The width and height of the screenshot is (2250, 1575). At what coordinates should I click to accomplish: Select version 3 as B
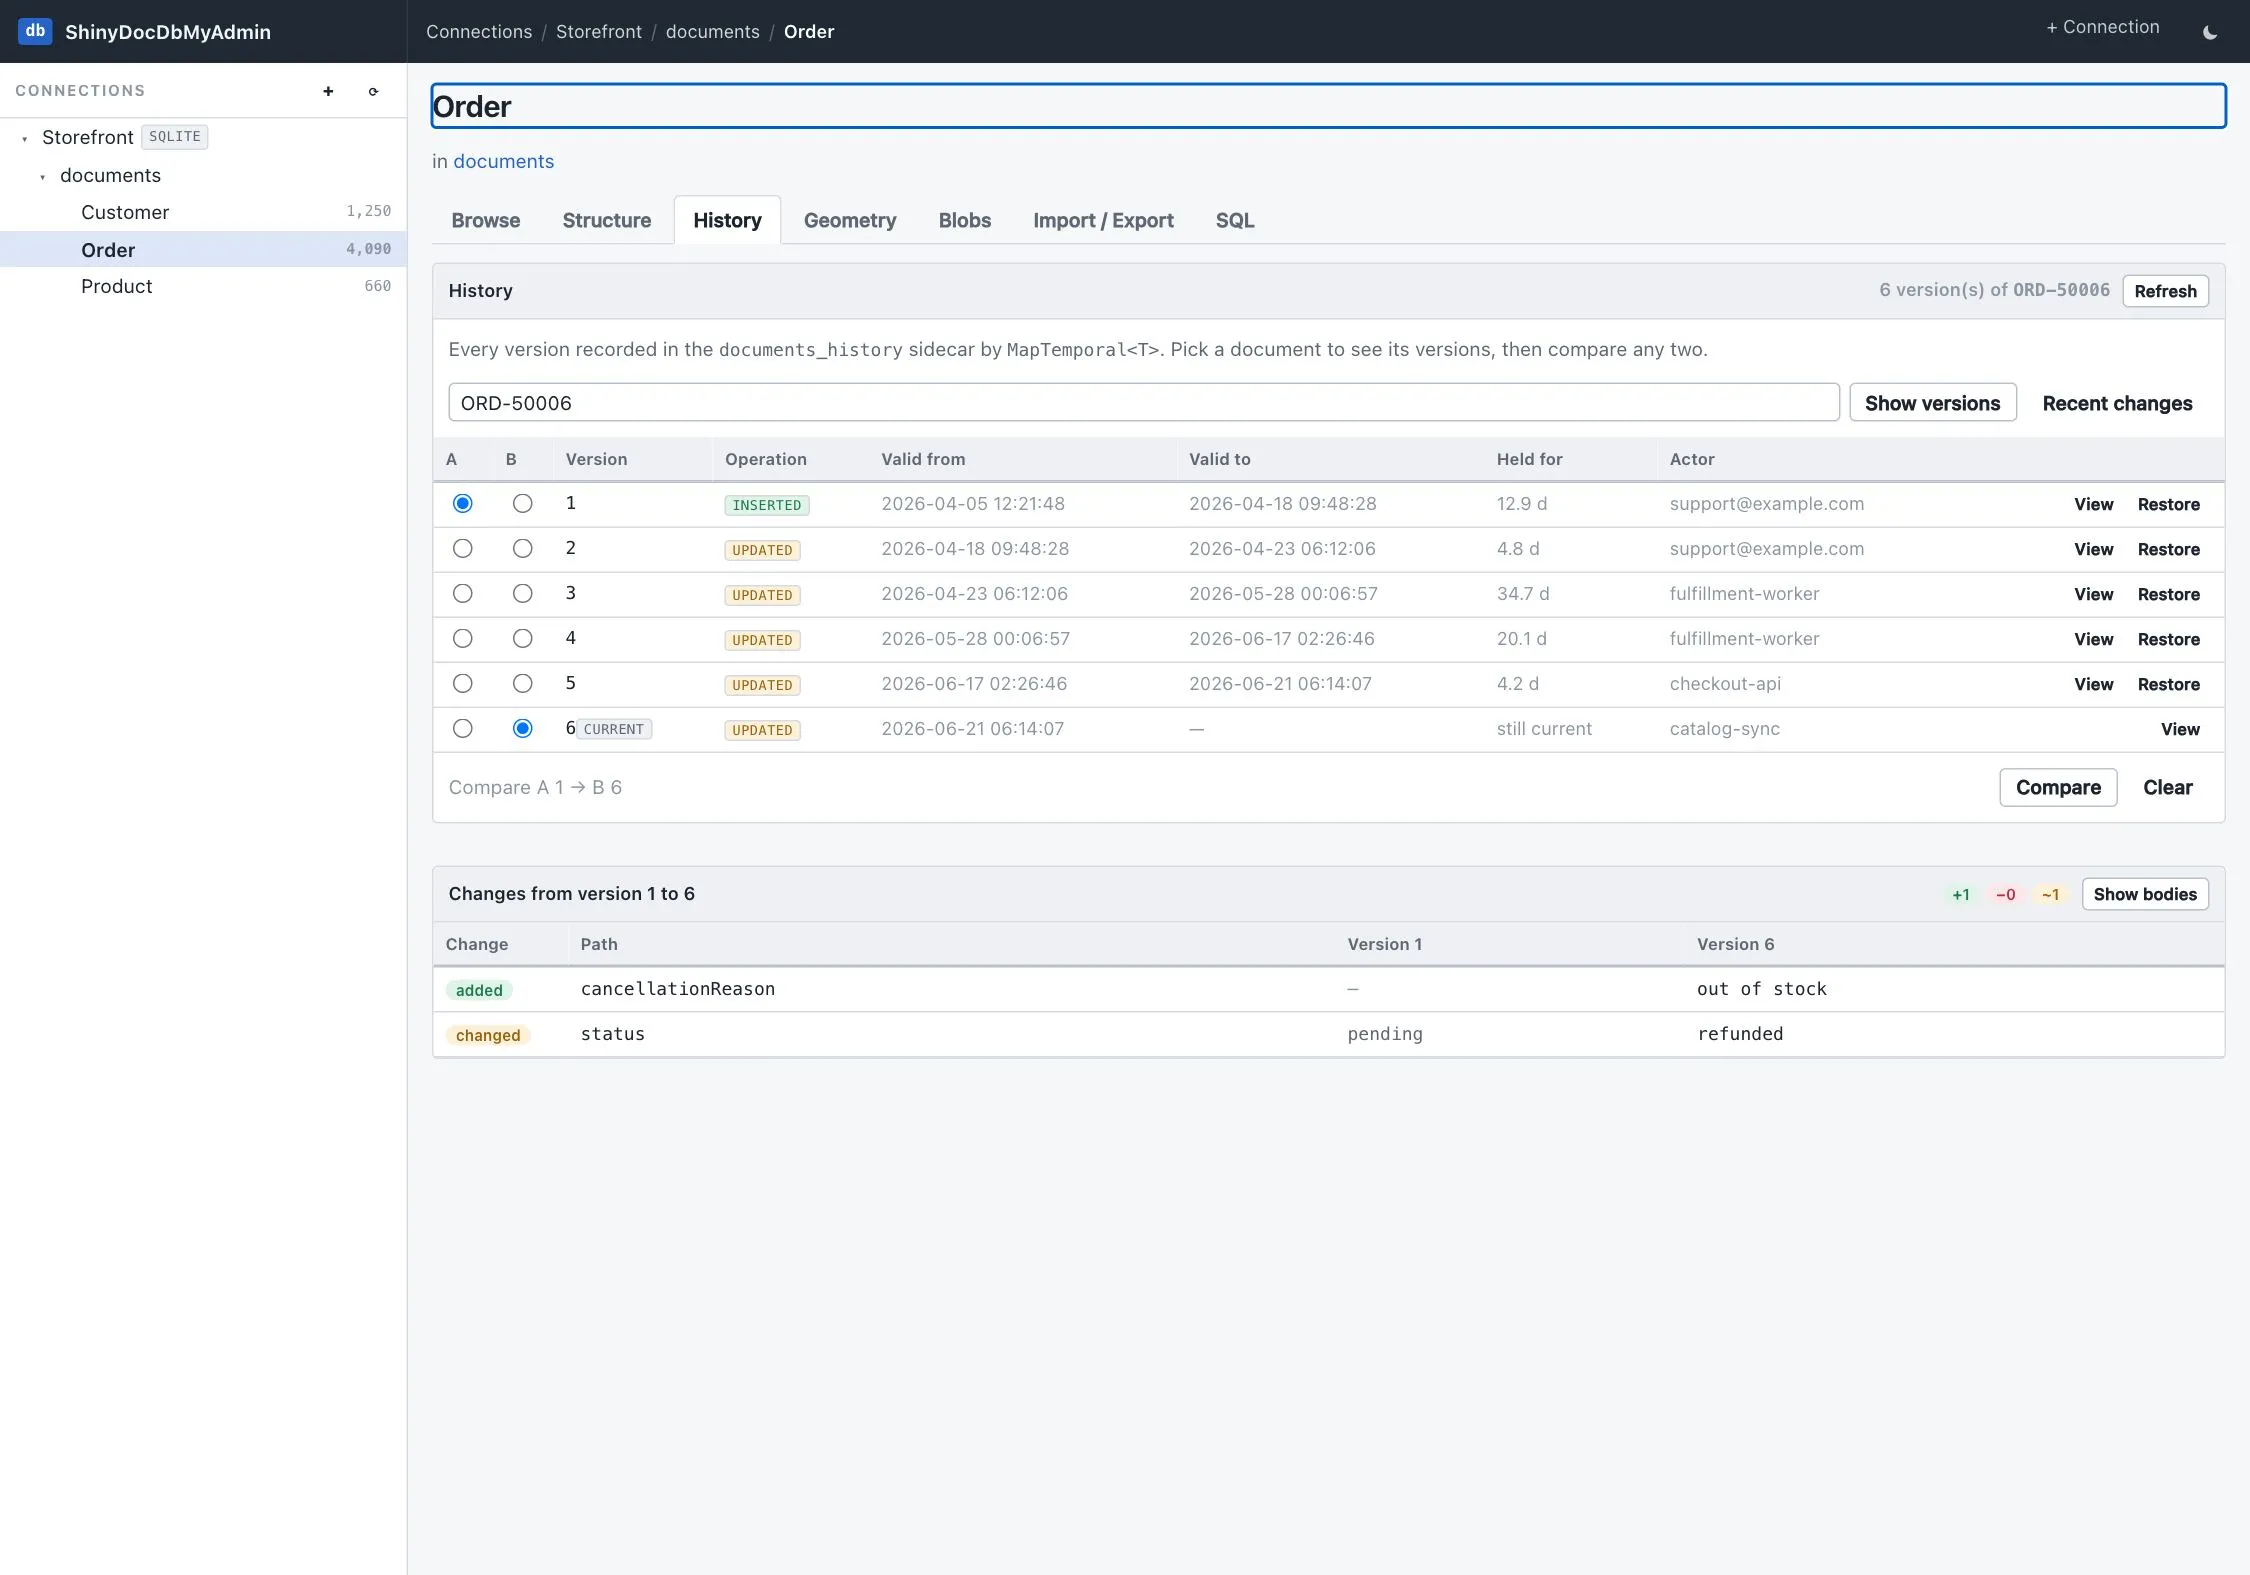tap(522, 594)
